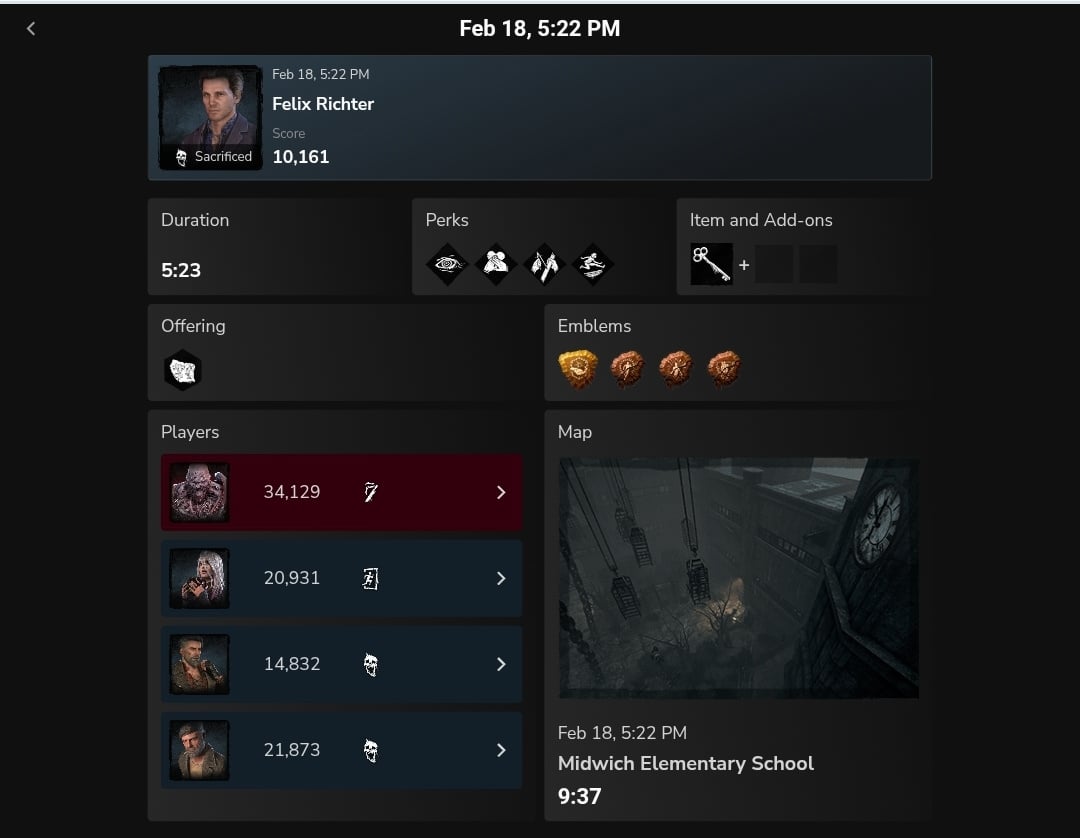The height and width of the screenshot is (838, 1080).
Task: Click the score 21,873
Action: tap(292, 750)
